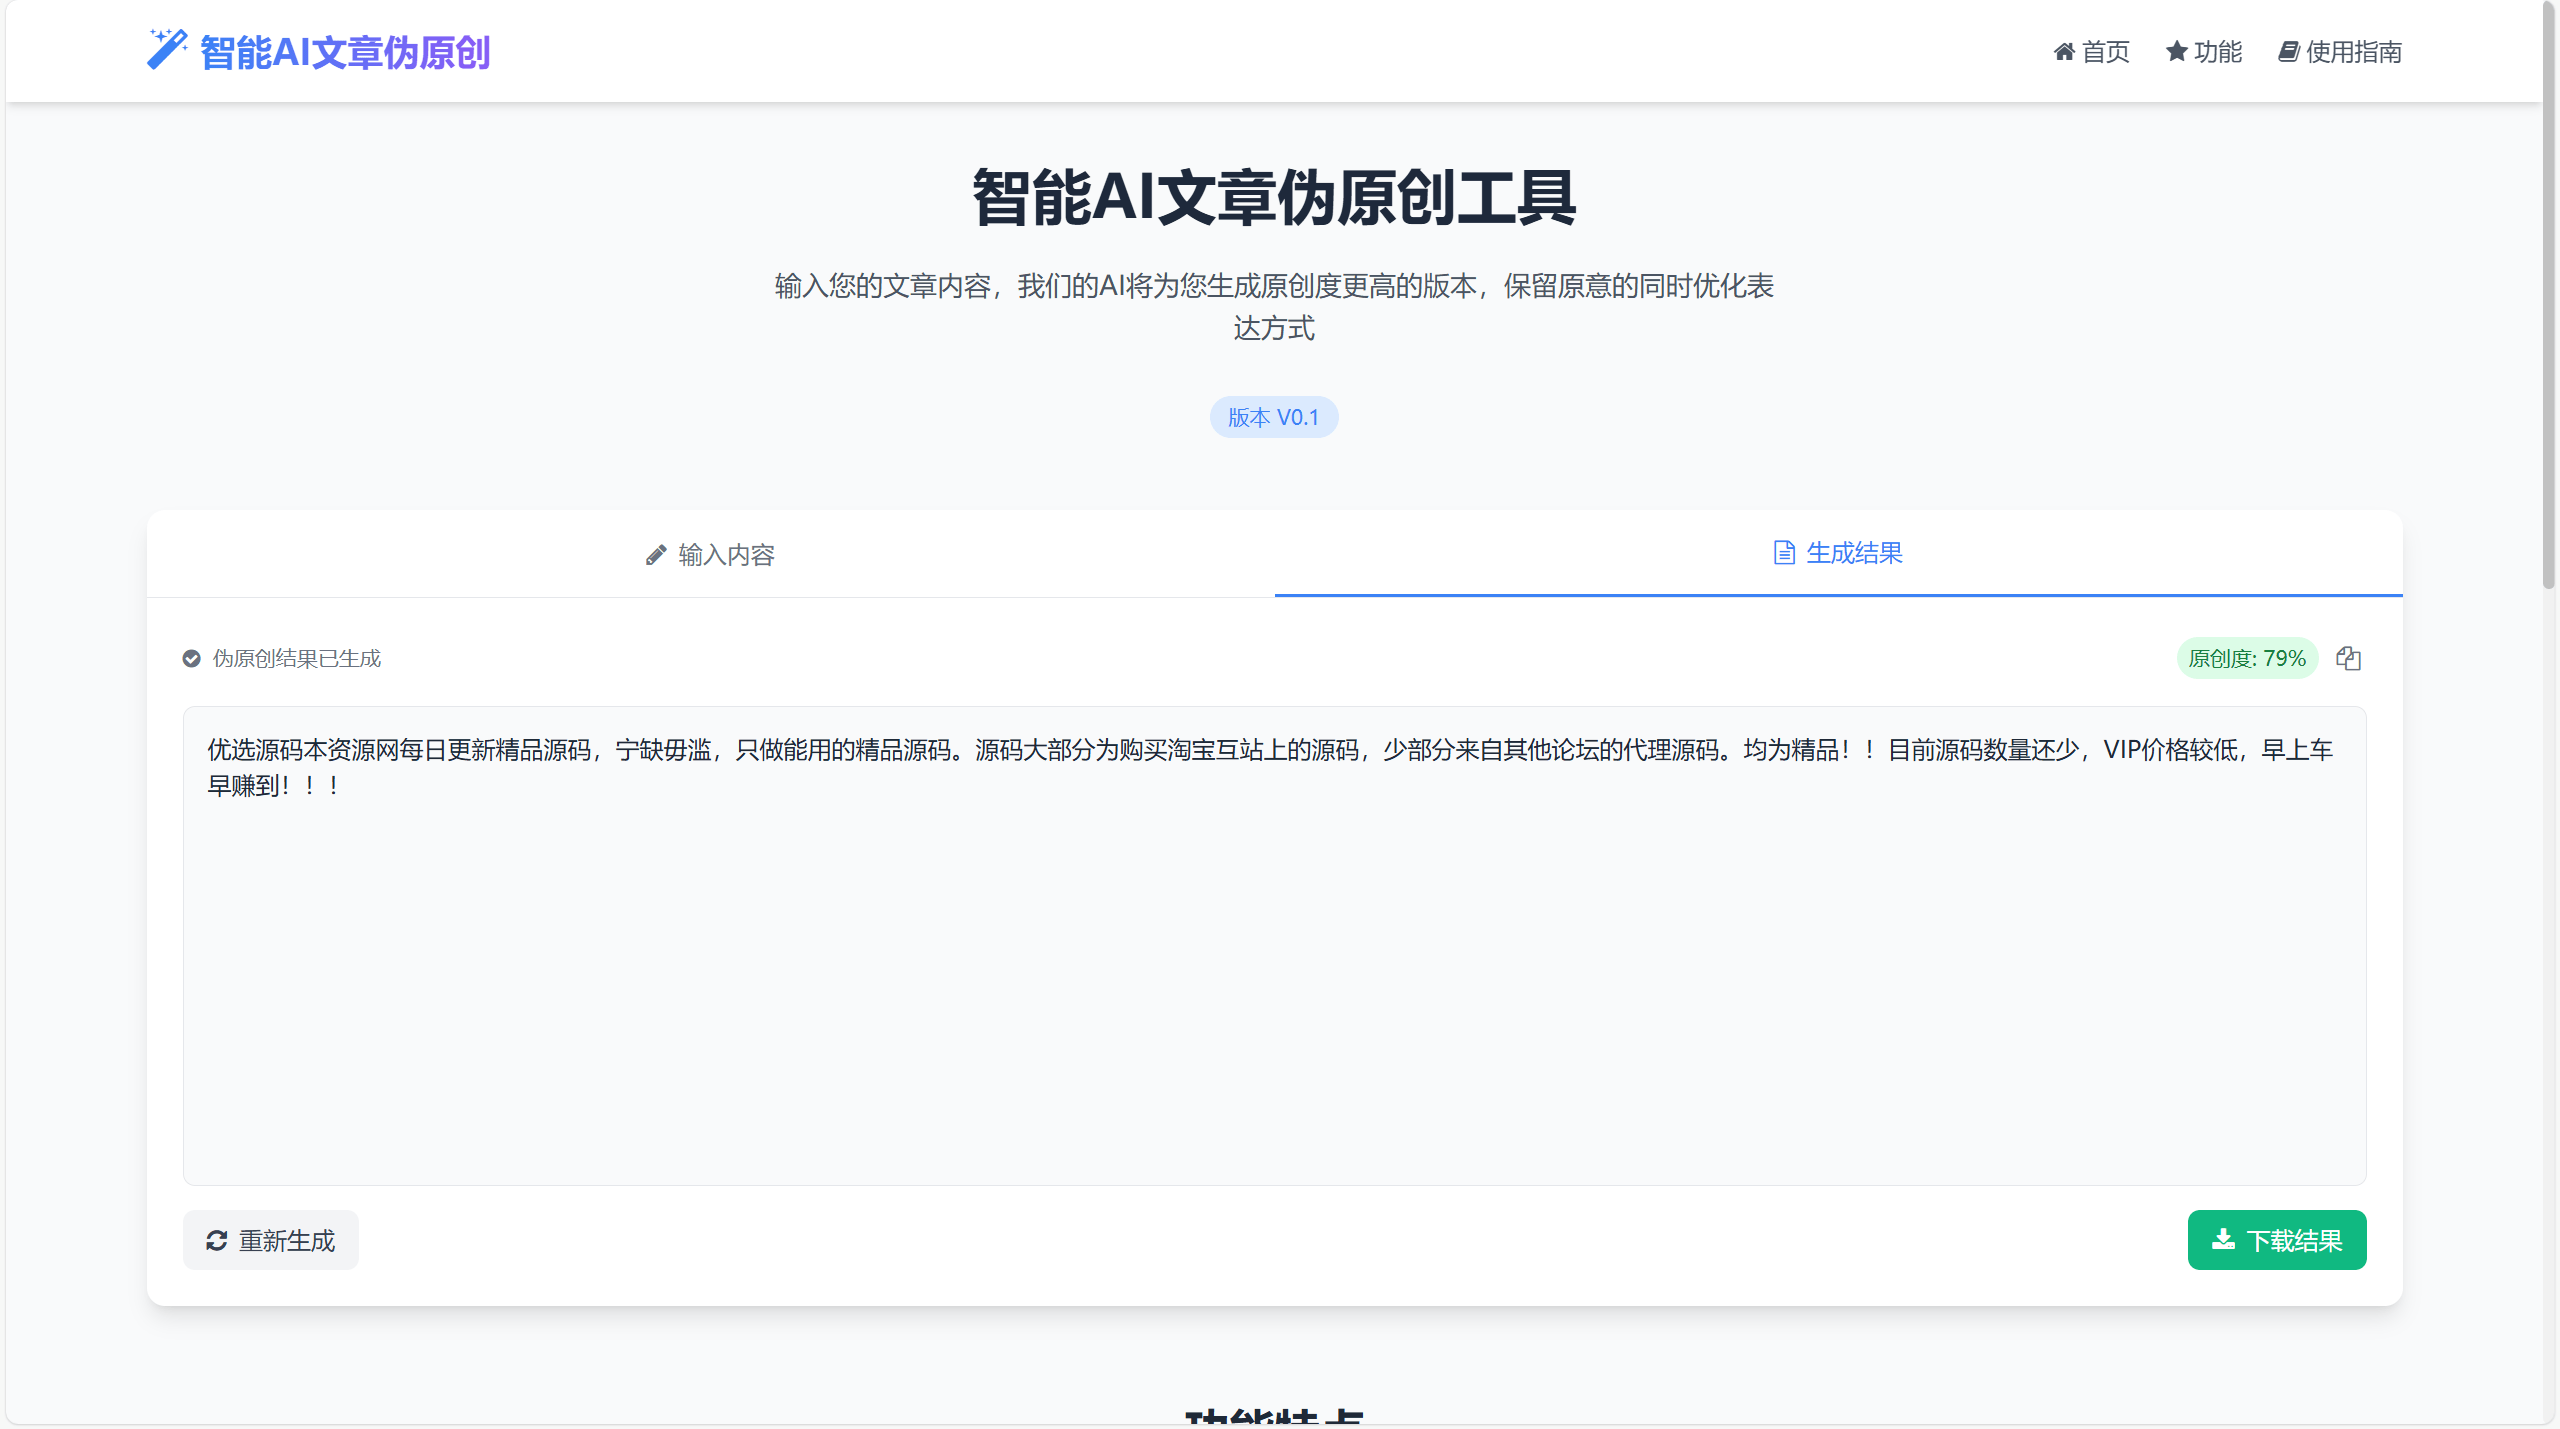Image resolution: width=2560 pixels, height=1429 pixels.
Task: Click the 原创度: 79% badge
Action: [2247, 658]
